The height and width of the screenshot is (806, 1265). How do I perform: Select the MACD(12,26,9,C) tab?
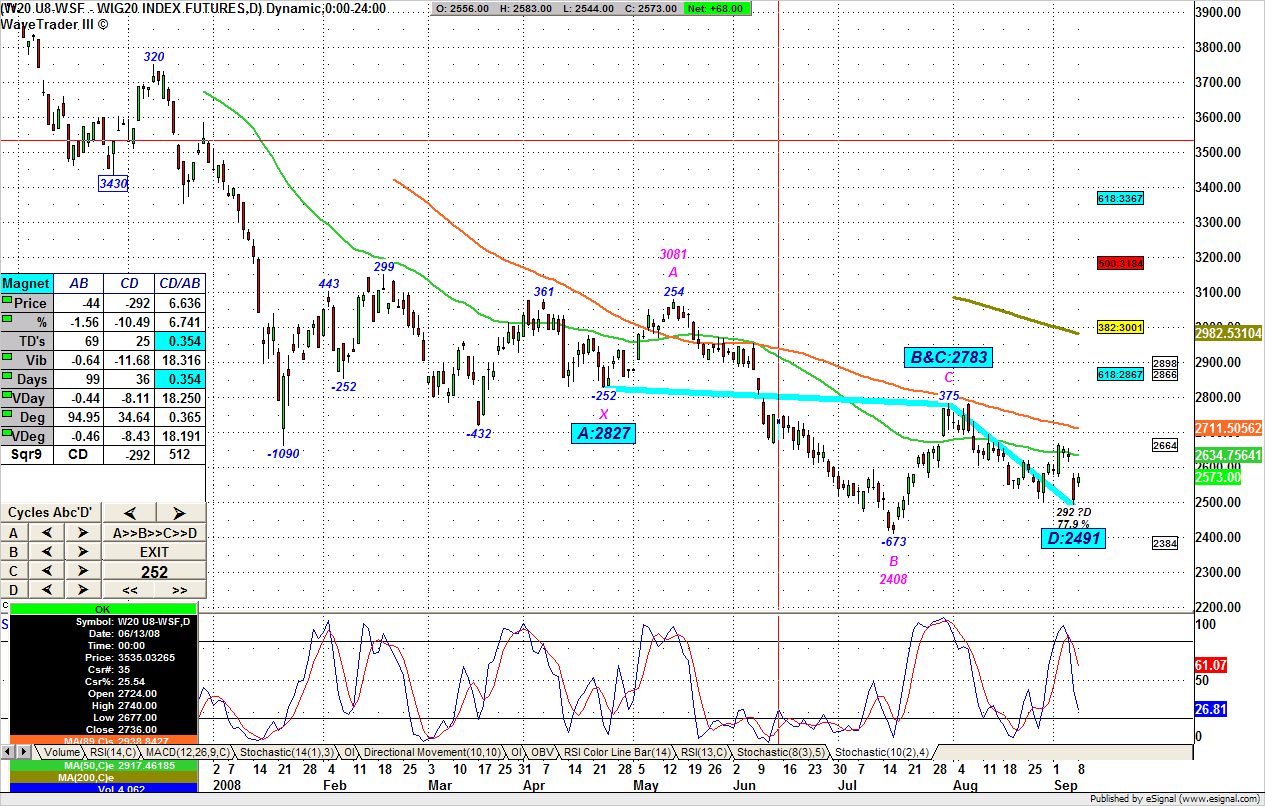(188, 752)
